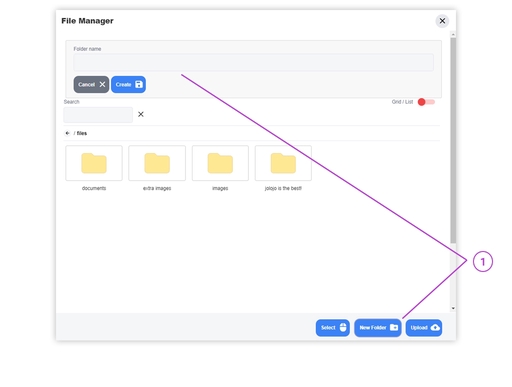512x387 pixels.
Task: Click the files breadcrumb path
Action: tap(82, 133)
